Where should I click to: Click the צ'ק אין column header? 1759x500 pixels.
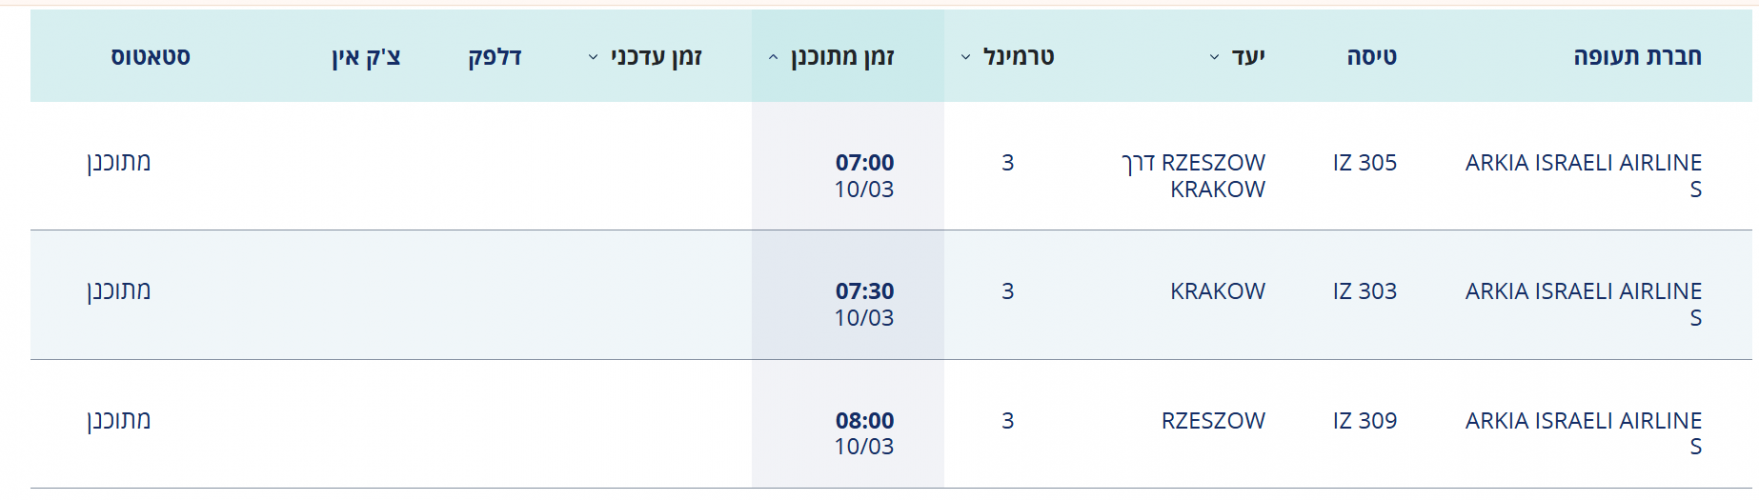coord(366,57)
